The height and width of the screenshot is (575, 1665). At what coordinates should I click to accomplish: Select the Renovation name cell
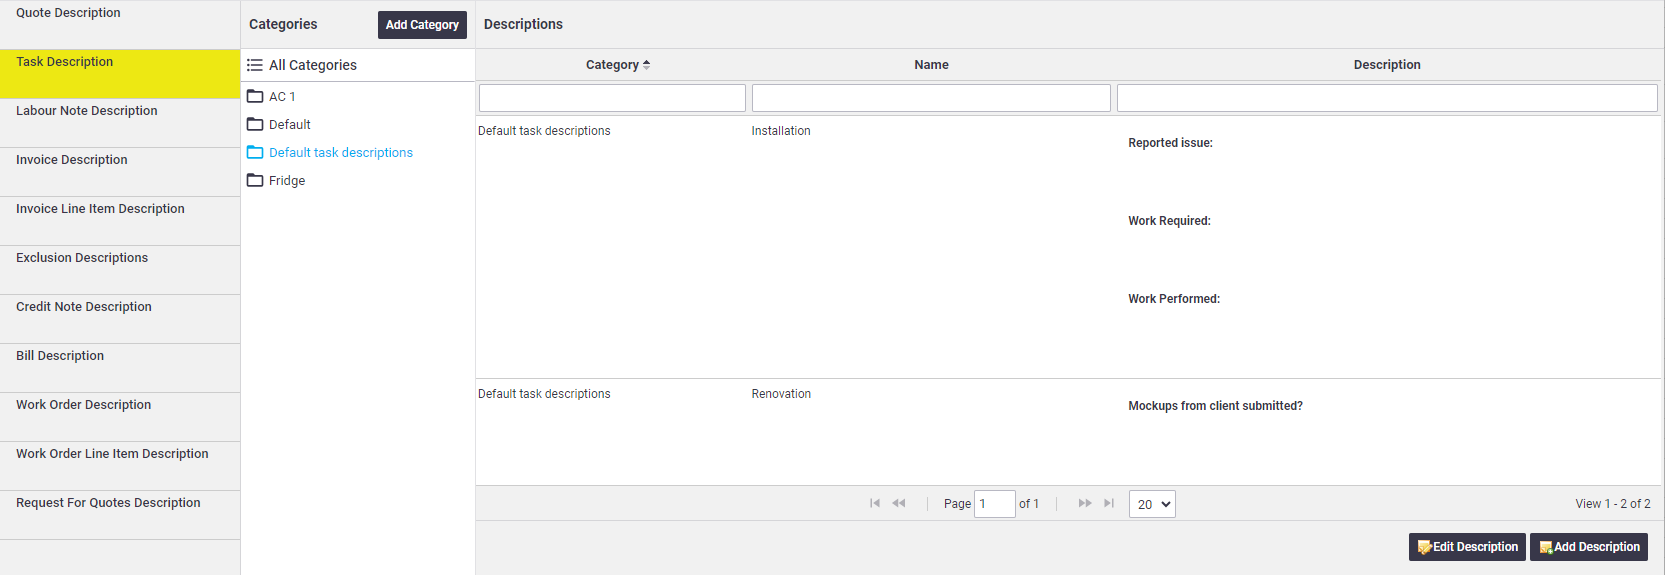[781, 394]
